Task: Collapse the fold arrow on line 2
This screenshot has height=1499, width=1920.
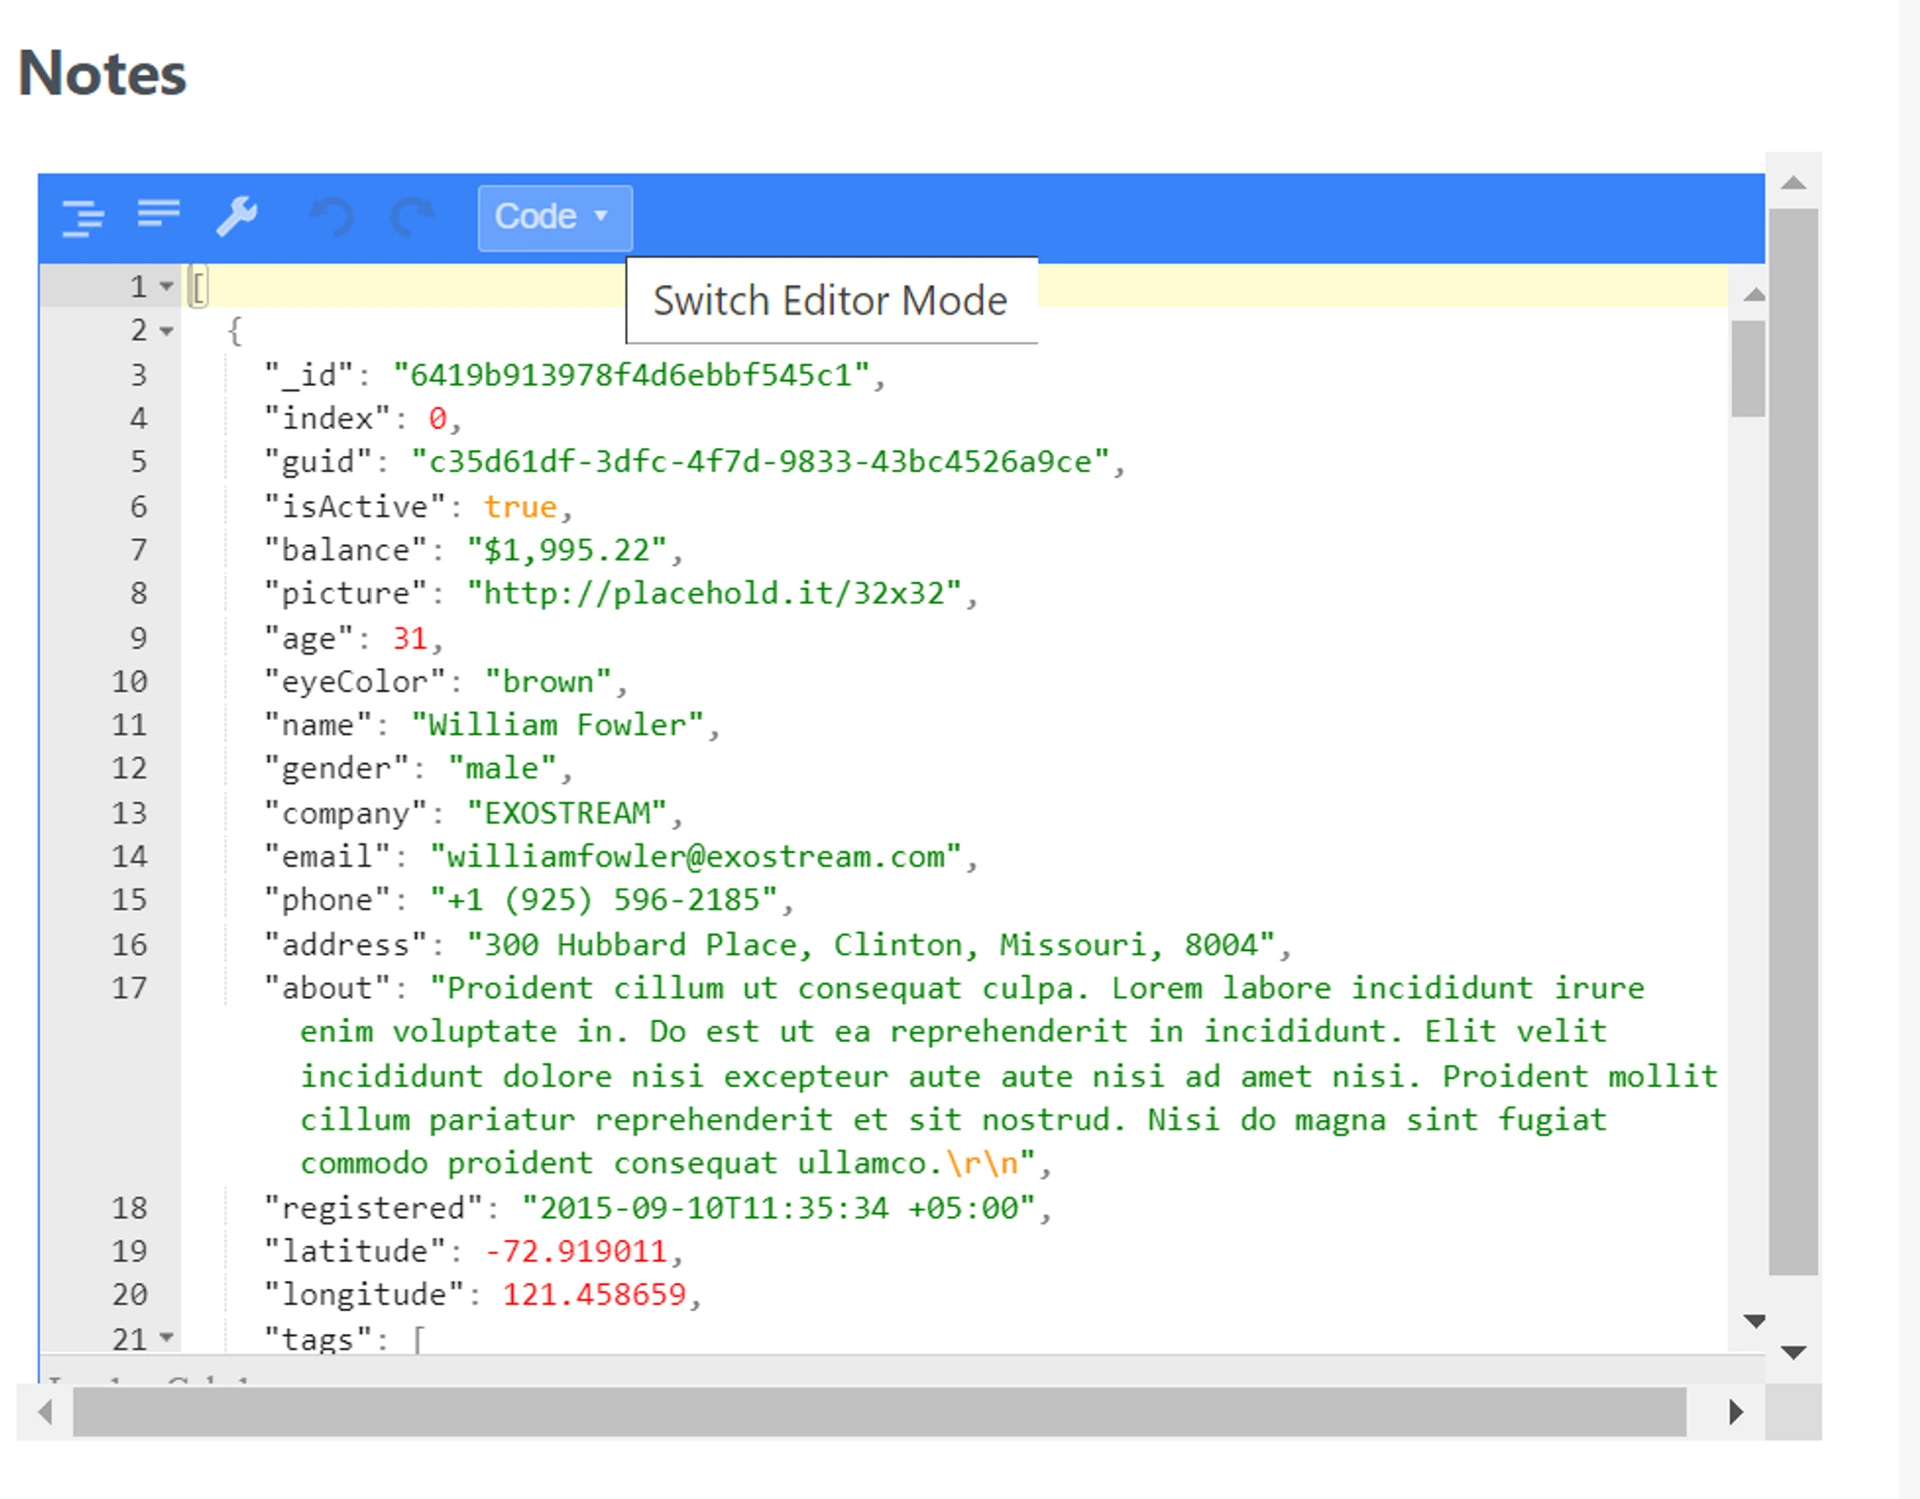Action: click(x=167, y=331)
